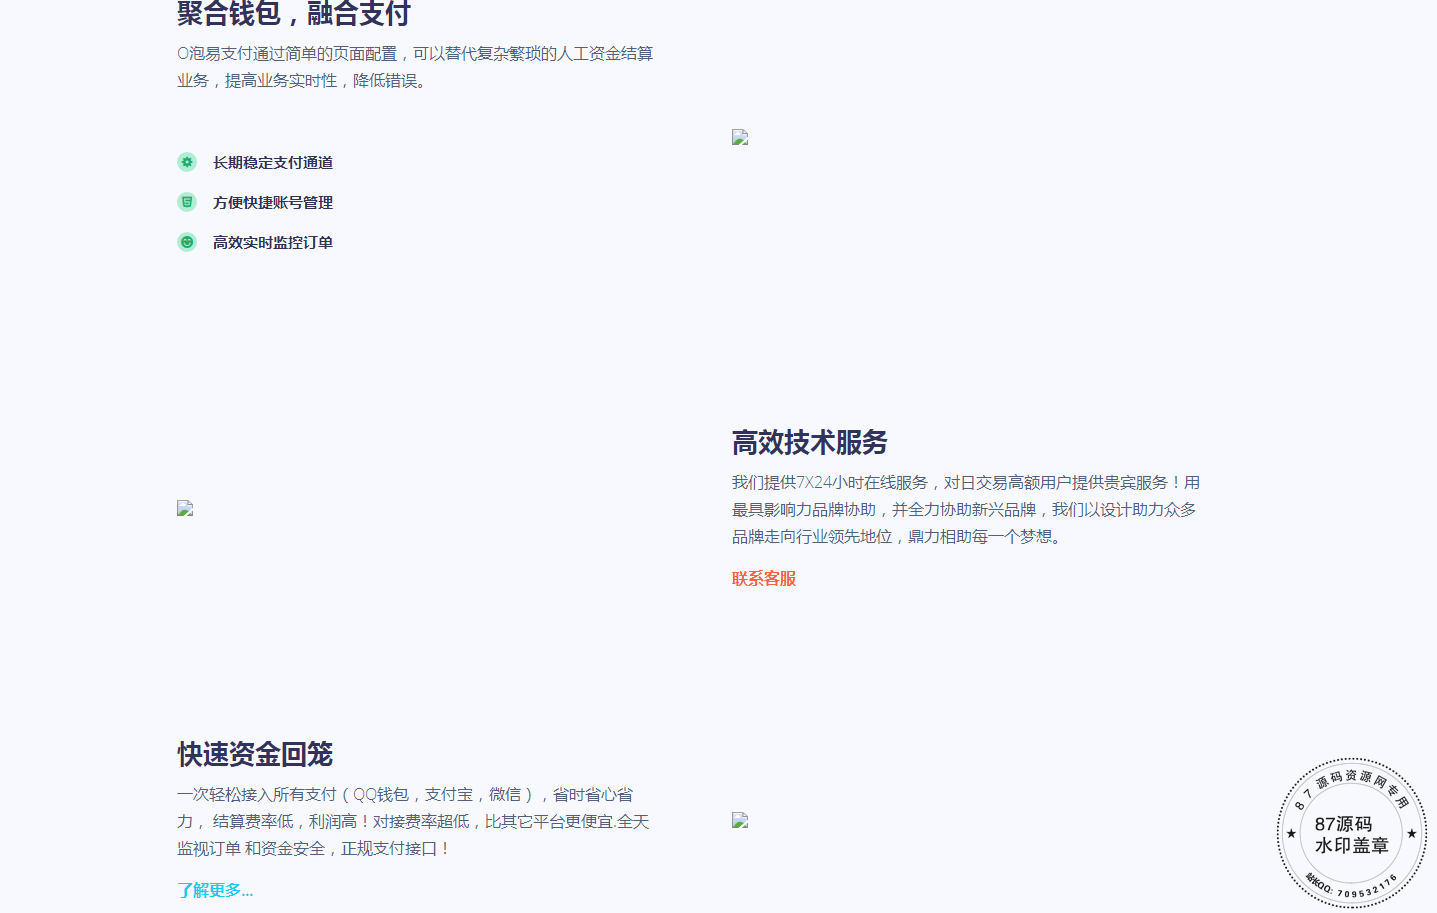Select the 长期稳定支付通道 feature text
The width and height of the screenshot is (1437, 913).
pyautogui.click(x=273, y=162)
